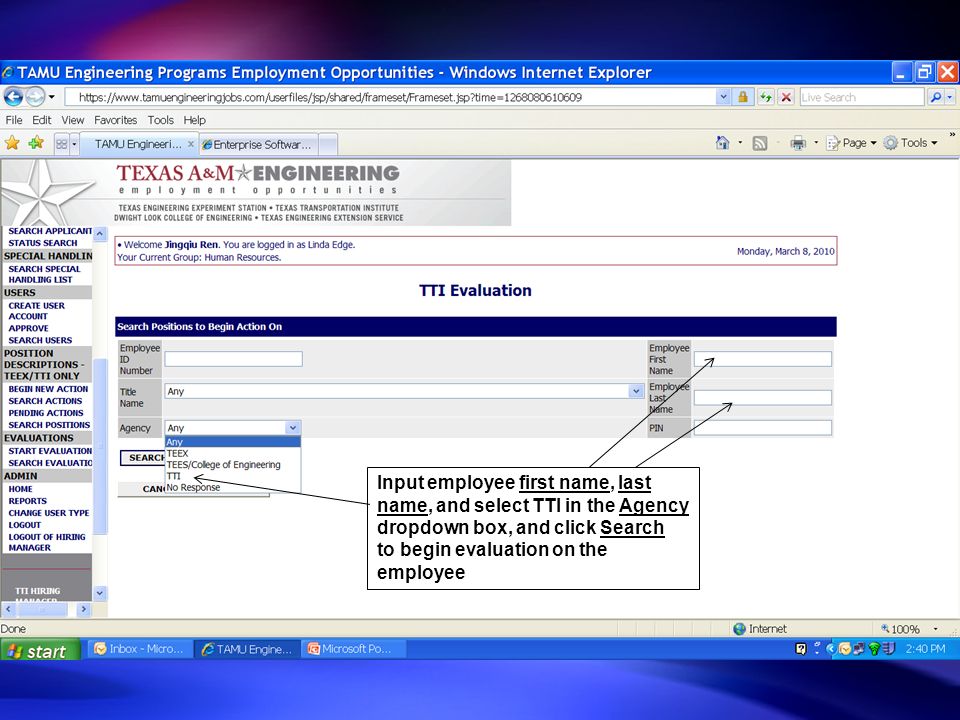This screenshot has height=720, width=960.
Task: Open the address bar history dropdown arrow
Action: [723, 97]
